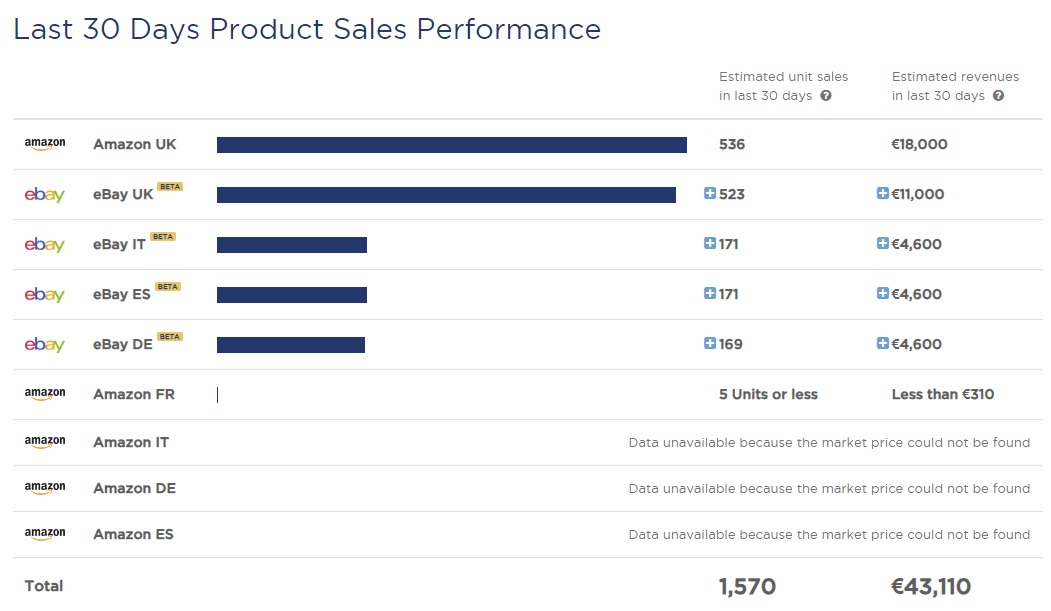Expand the unit sales breakdown for eBay UK
Viewport: 1051px width, 611px height.
tap(710, 194)
